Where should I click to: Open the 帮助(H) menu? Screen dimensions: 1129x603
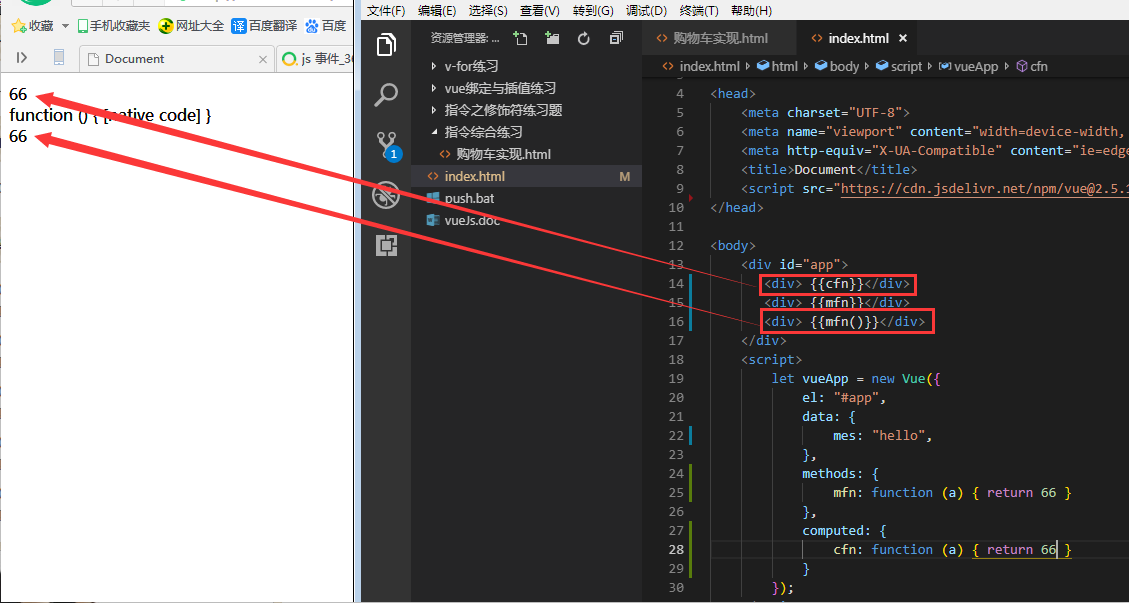coord(751,10)
